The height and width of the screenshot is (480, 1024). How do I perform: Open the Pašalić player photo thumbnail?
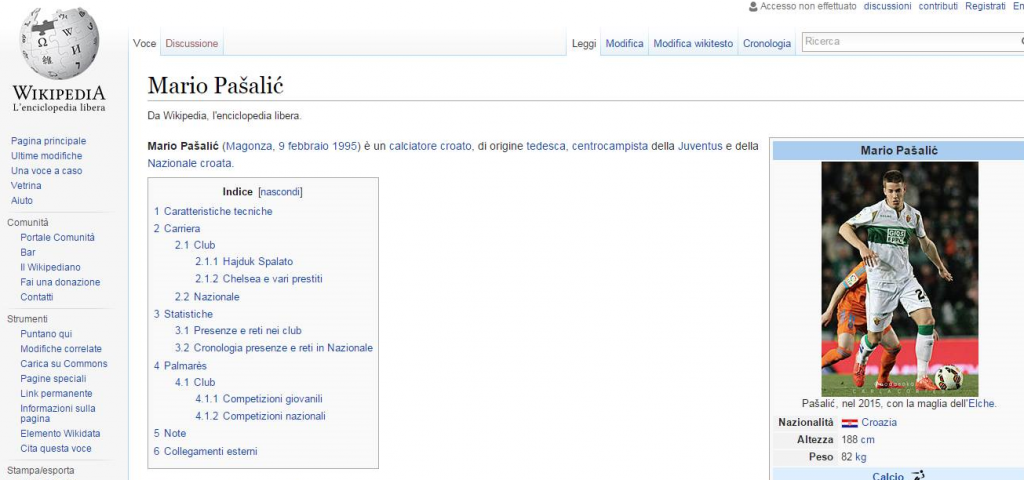[x=899, y=279]
